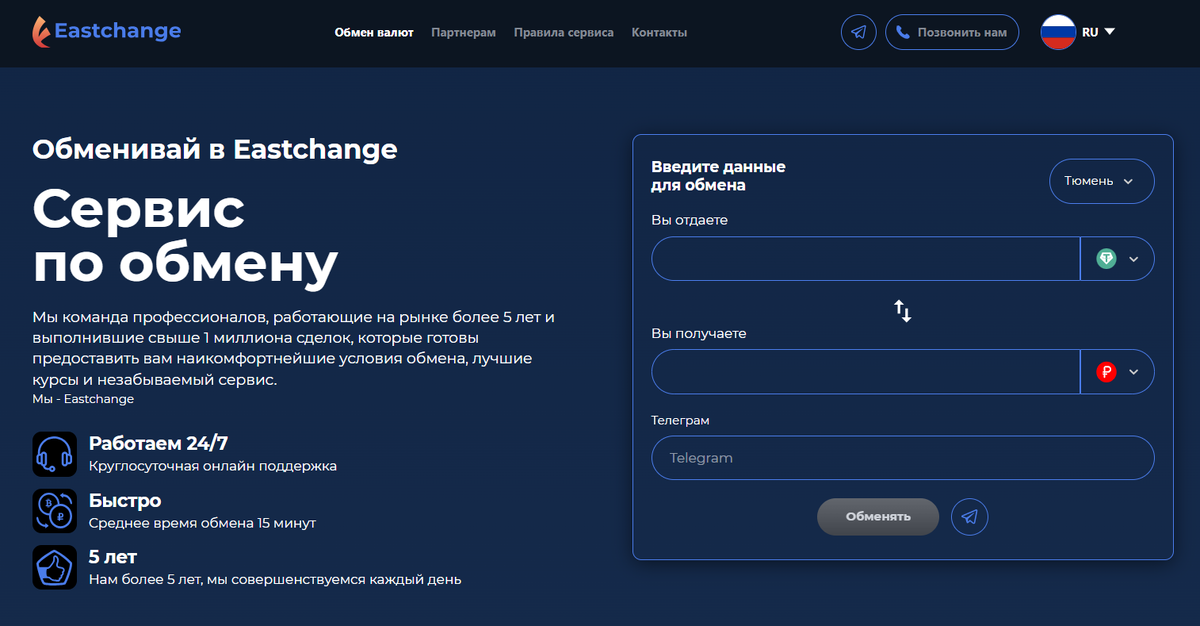Image resolution: width=1200 pixels, height=626 pixels.
Task: Click the Обменивай в Eastchange heading
Action: [215, 150]
